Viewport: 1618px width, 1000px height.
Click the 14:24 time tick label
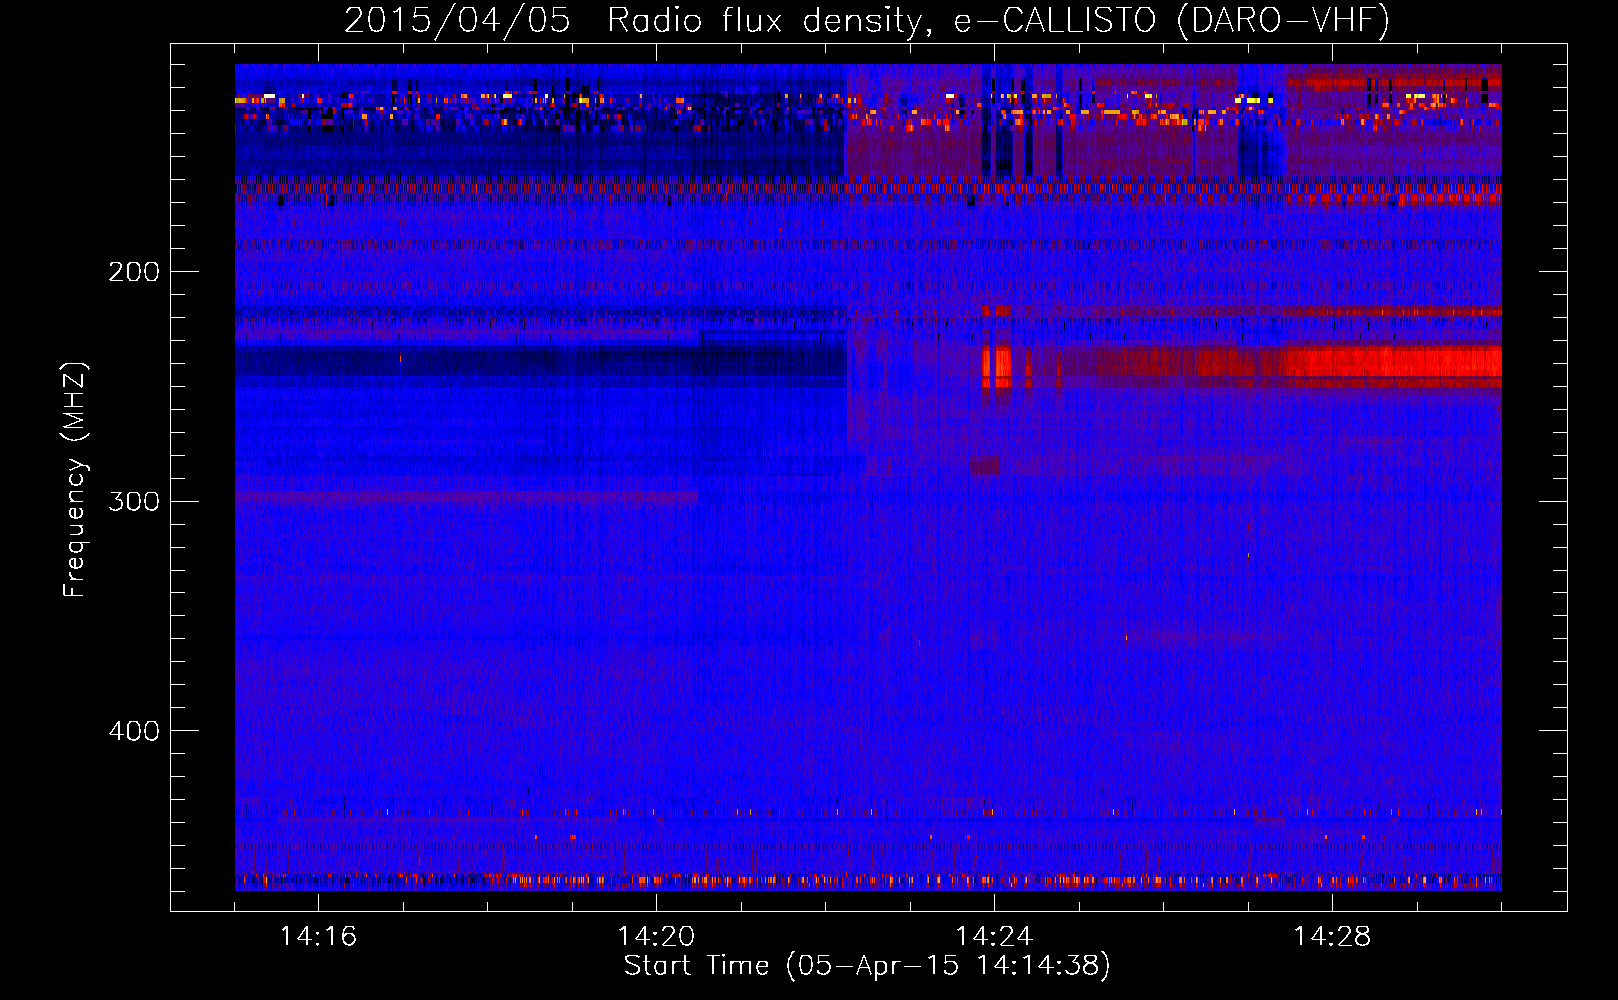point(994,936)
